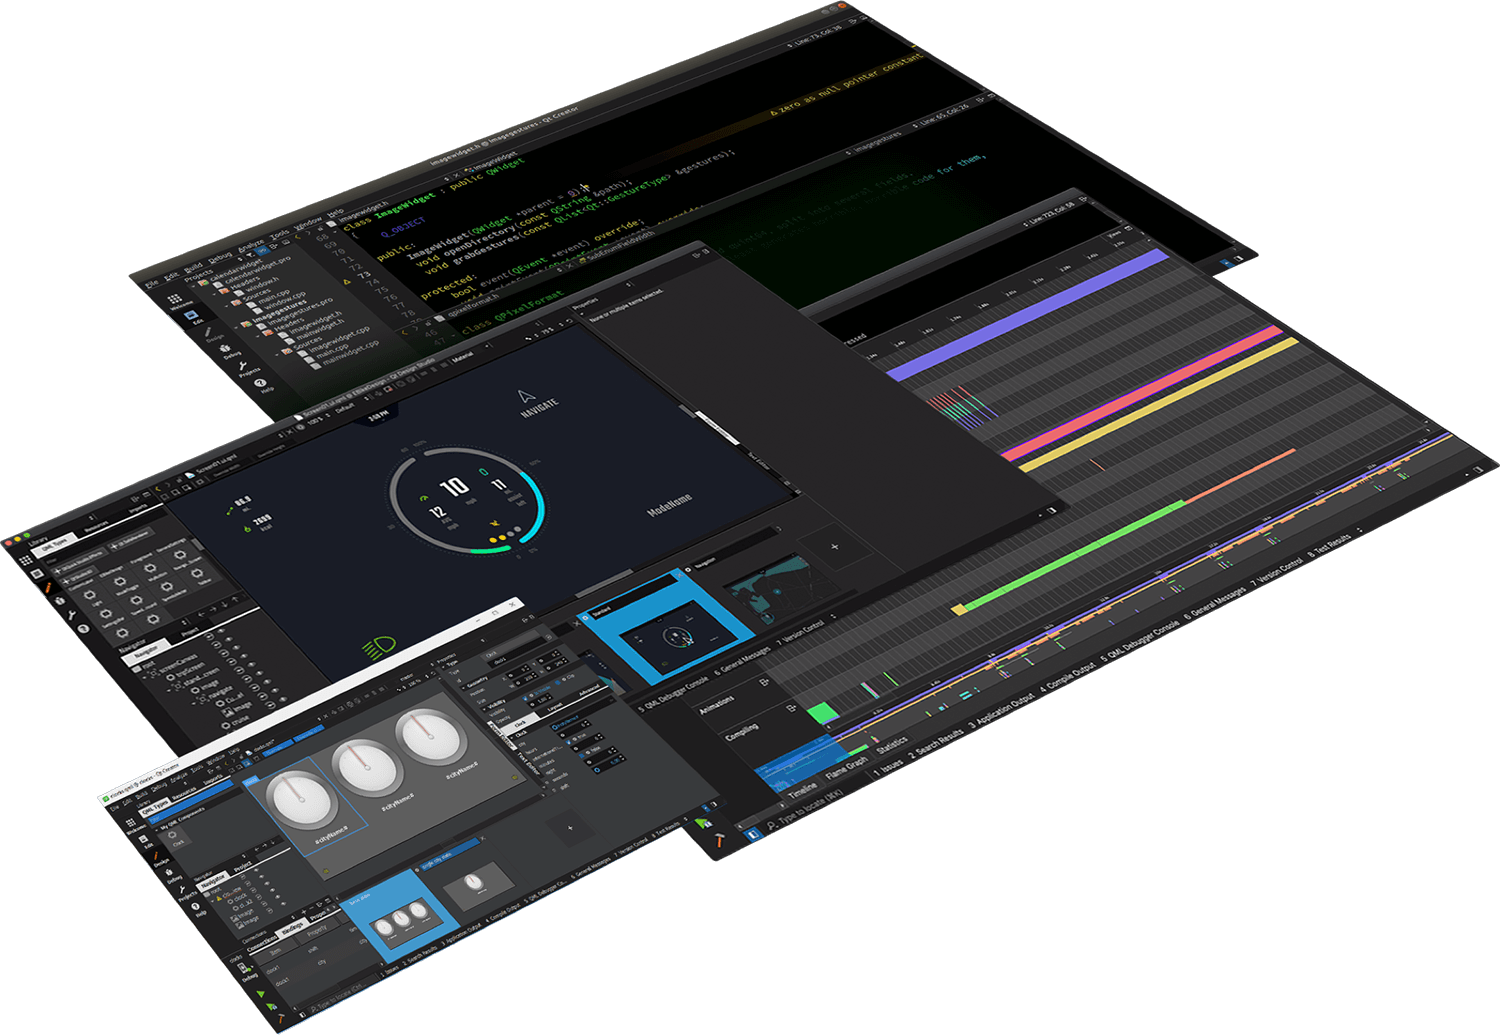Toggle synchronize-with-editor link icon in Projects pane
The width and height of the screenshot is (1500, 1035).
click(x=262, y=250)
